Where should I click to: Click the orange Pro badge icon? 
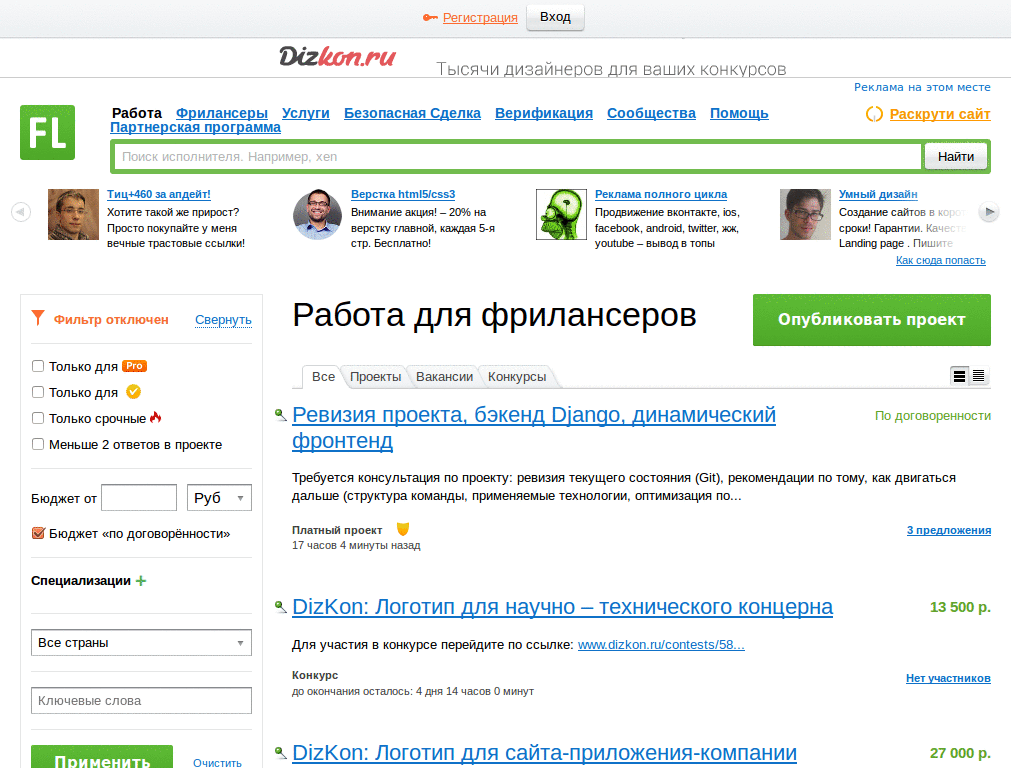click(x=135, y=366)
